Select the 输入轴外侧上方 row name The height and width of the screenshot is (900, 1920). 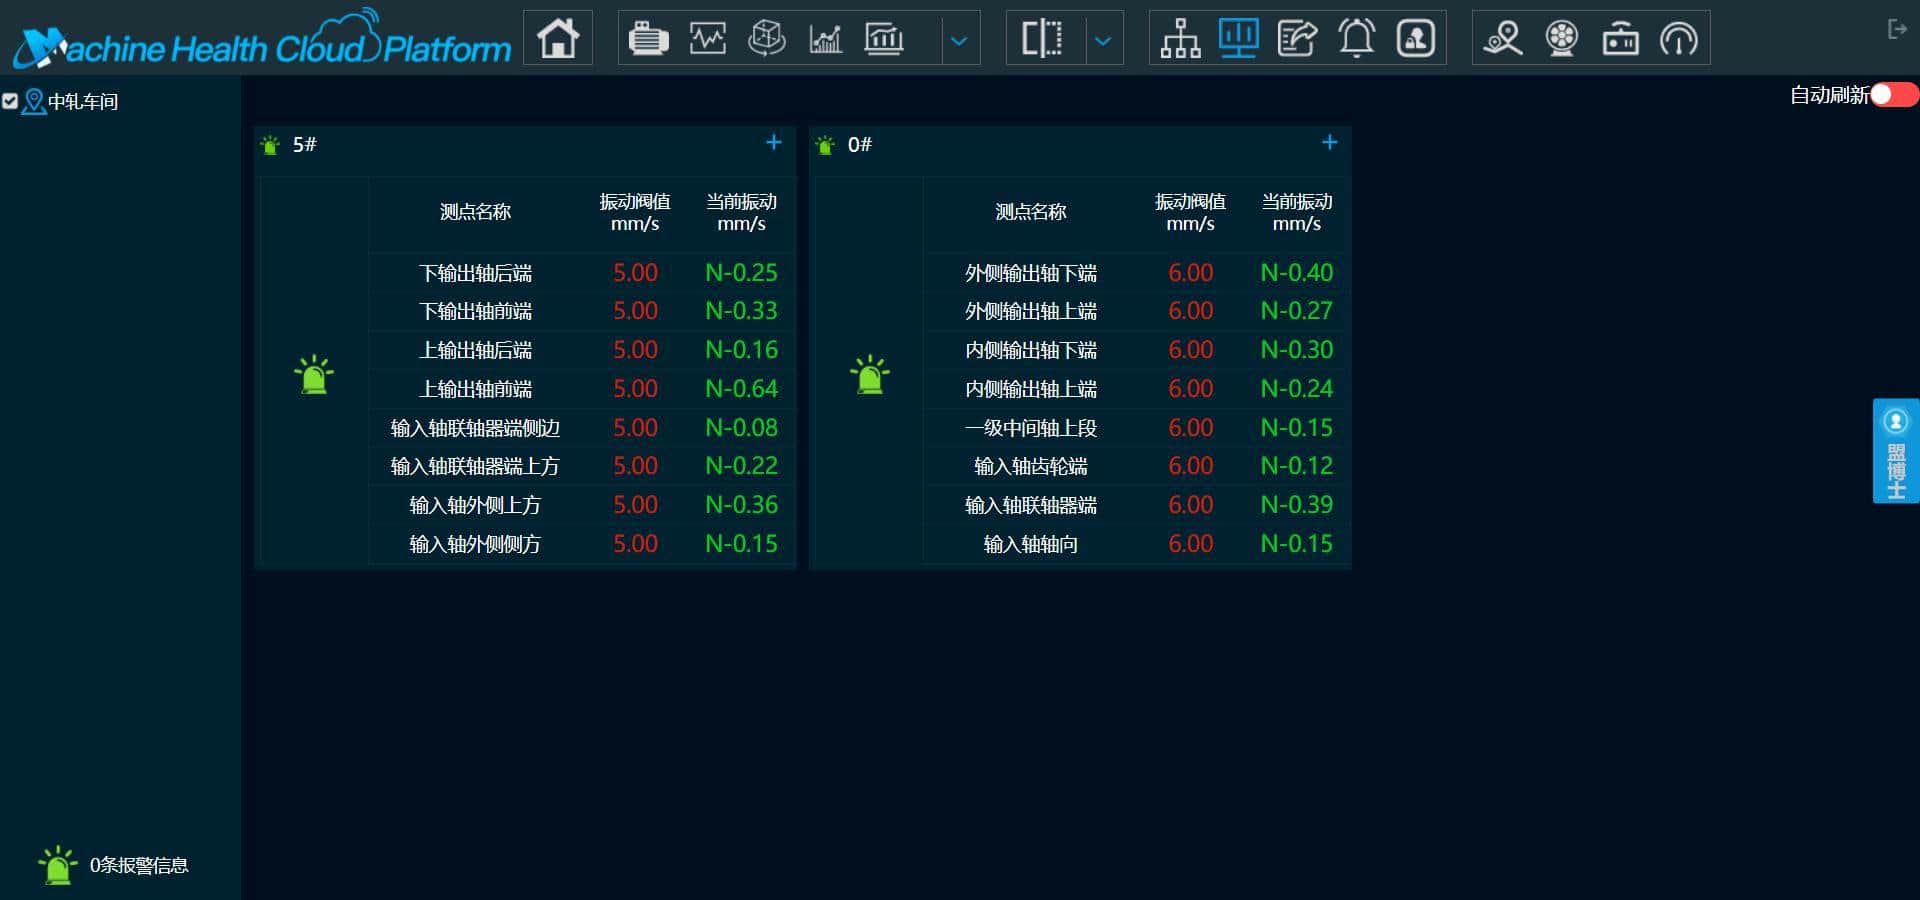475,506
